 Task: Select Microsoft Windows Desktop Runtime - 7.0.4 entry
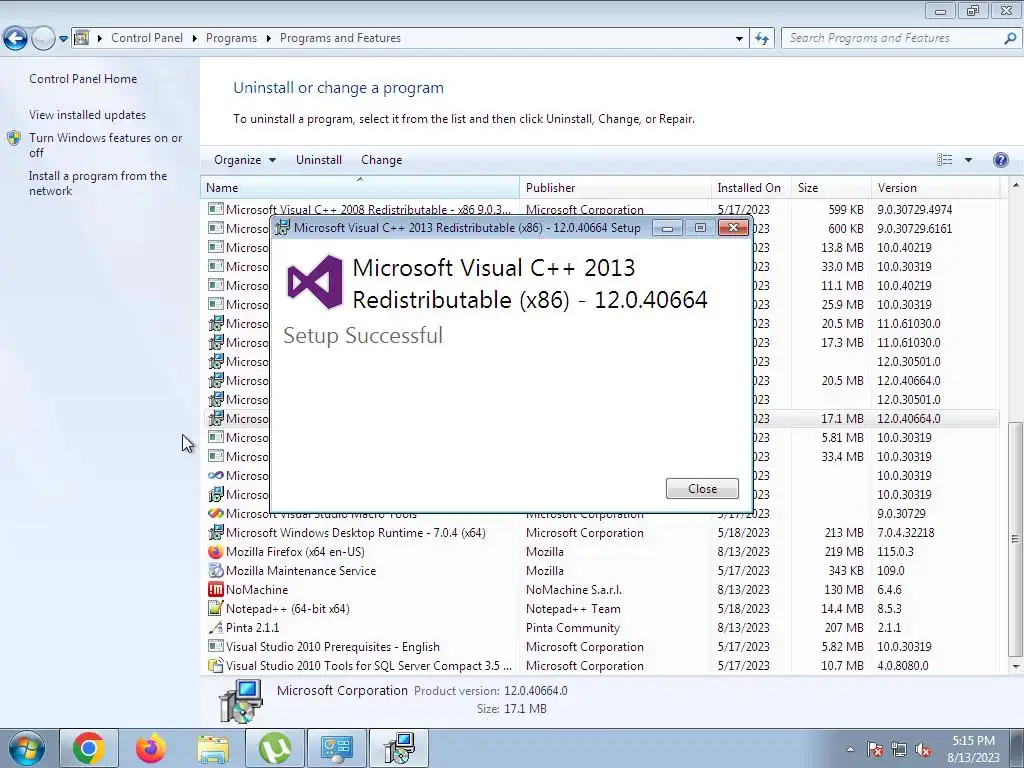(x=602, y=533)
